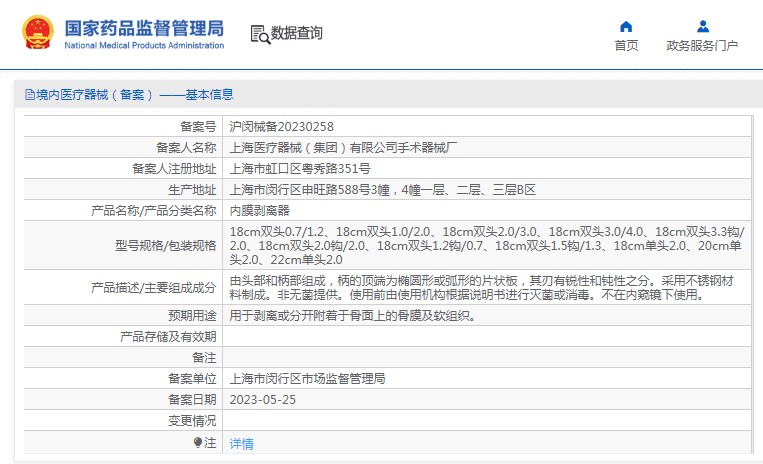This screenshot has width=763, height=464.
Task: Select 上海市闵行区市场监督管理局 value
Action: (x=307, y=378)
